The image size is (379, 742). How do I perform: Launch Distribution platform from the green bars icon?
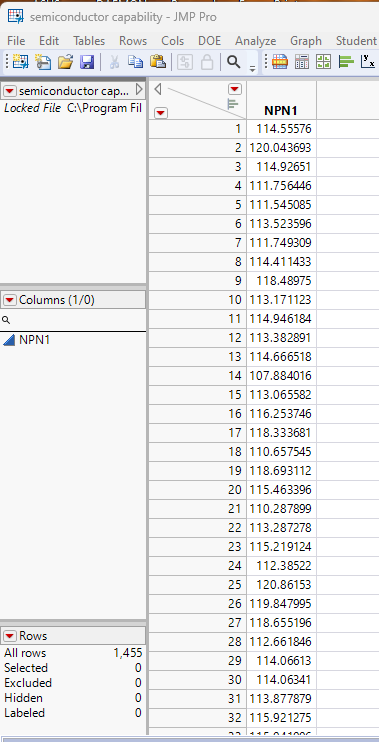click(x=346, y=62)
